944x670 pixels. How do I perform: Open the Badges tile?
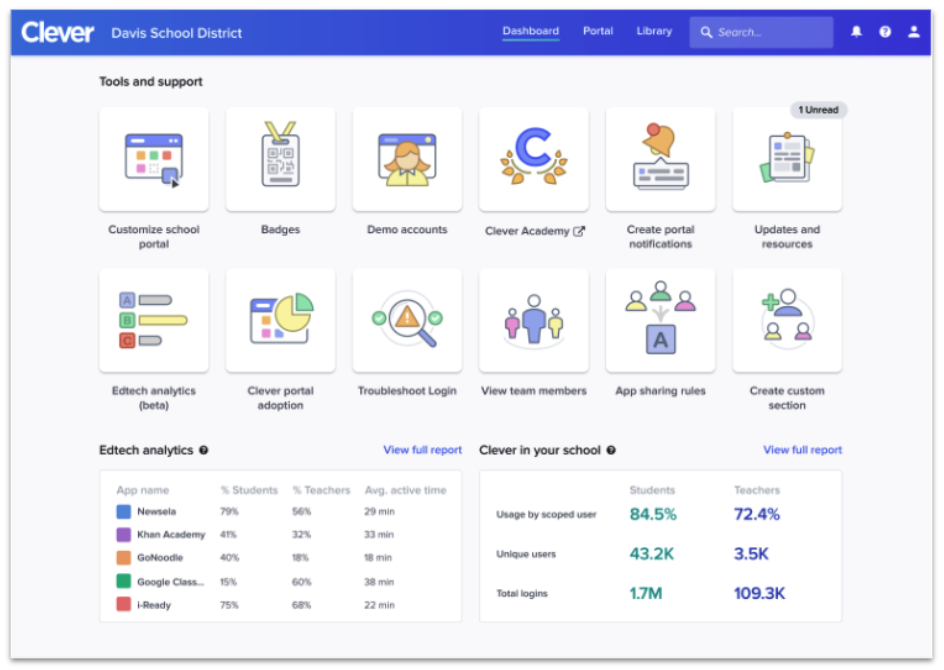[x=280, y=159]
